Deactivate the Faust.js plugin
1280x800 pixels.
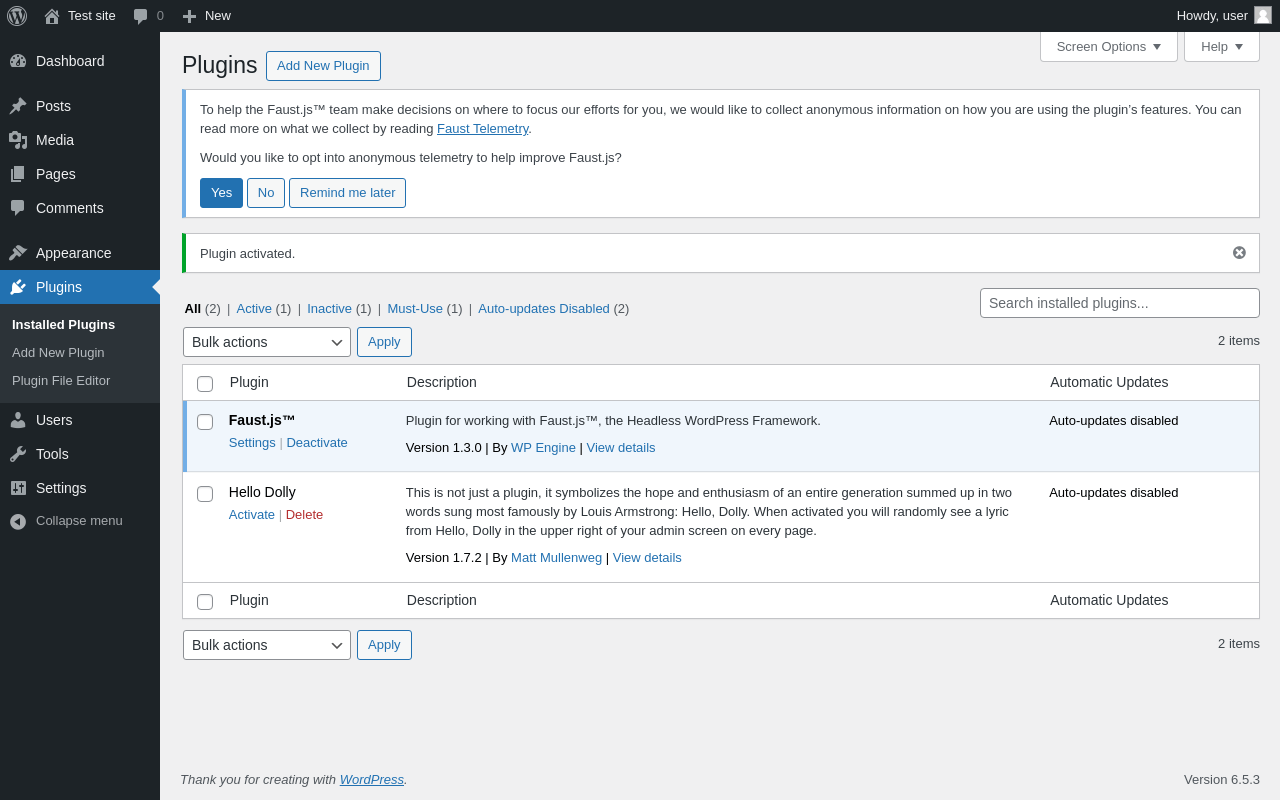tap(317, 443)
